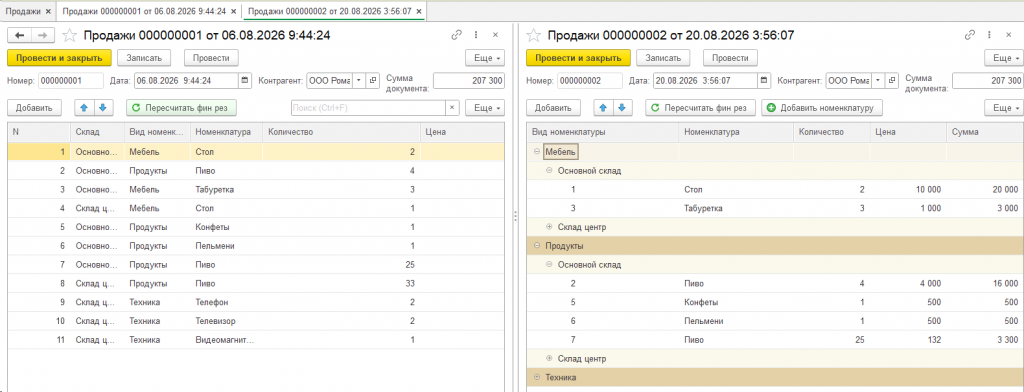Image resolution: width=1024 pixels, height=392 pixels.
Task: Click Провести in document 000000002
Action: tap(730, 58)
